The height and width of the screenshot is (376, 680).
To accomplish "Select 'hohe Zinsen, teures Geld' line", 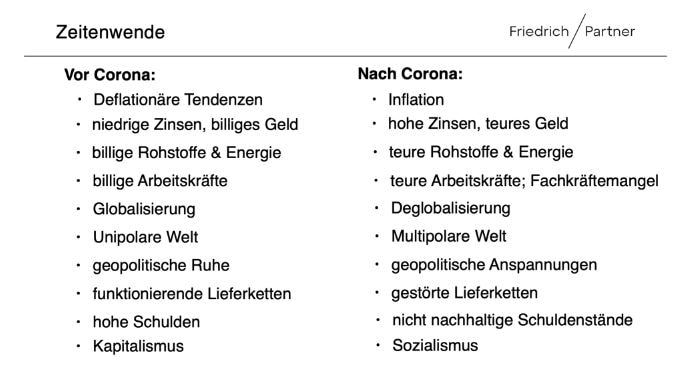I will pyautogui.click(x=478, y=124).
